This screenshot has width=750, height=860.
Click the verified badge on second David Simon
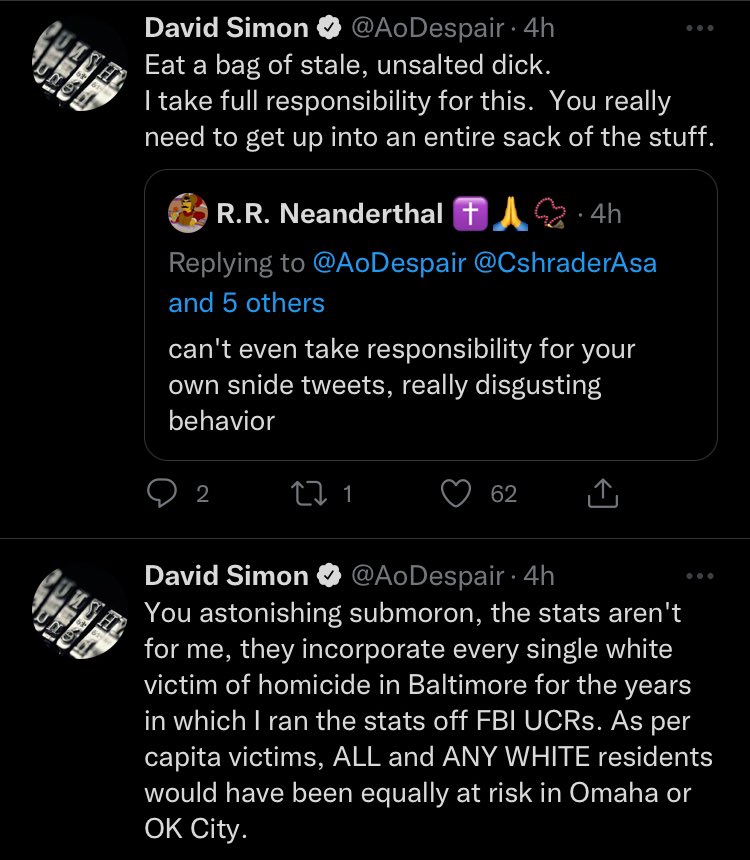(x=329, y=576)
